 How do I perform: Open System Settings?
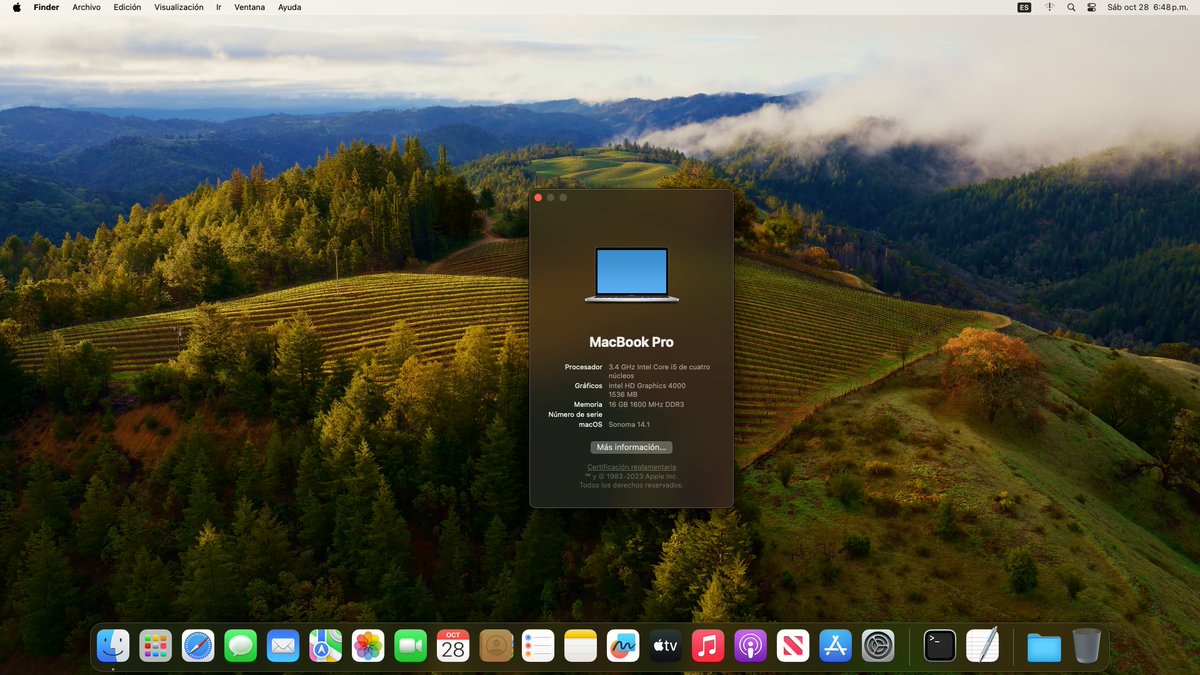878,645
